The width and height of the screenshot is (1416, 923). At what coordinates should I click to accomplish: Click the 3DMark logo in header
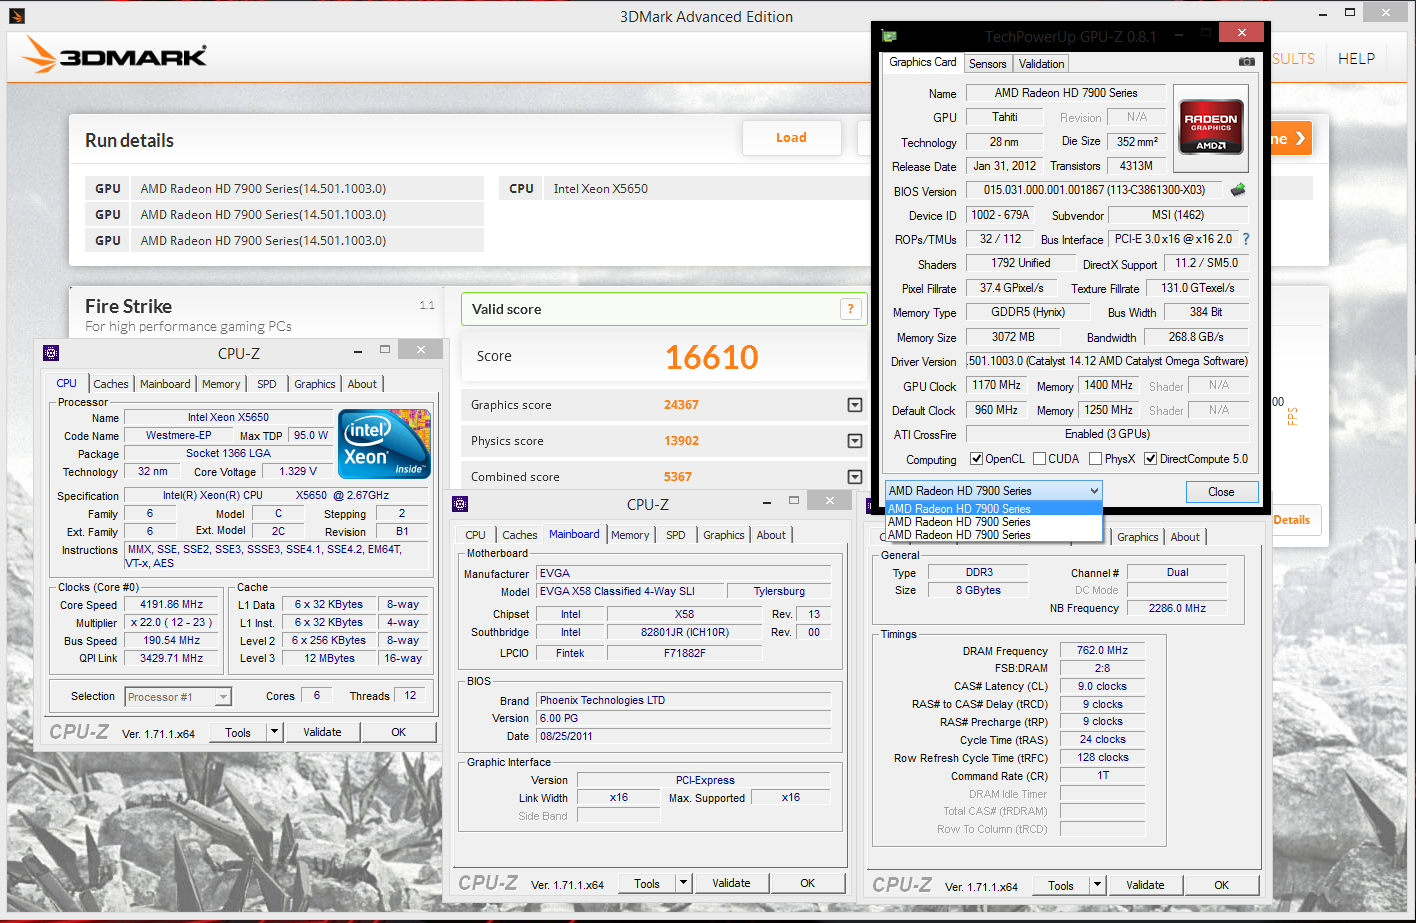coord(116,56)
